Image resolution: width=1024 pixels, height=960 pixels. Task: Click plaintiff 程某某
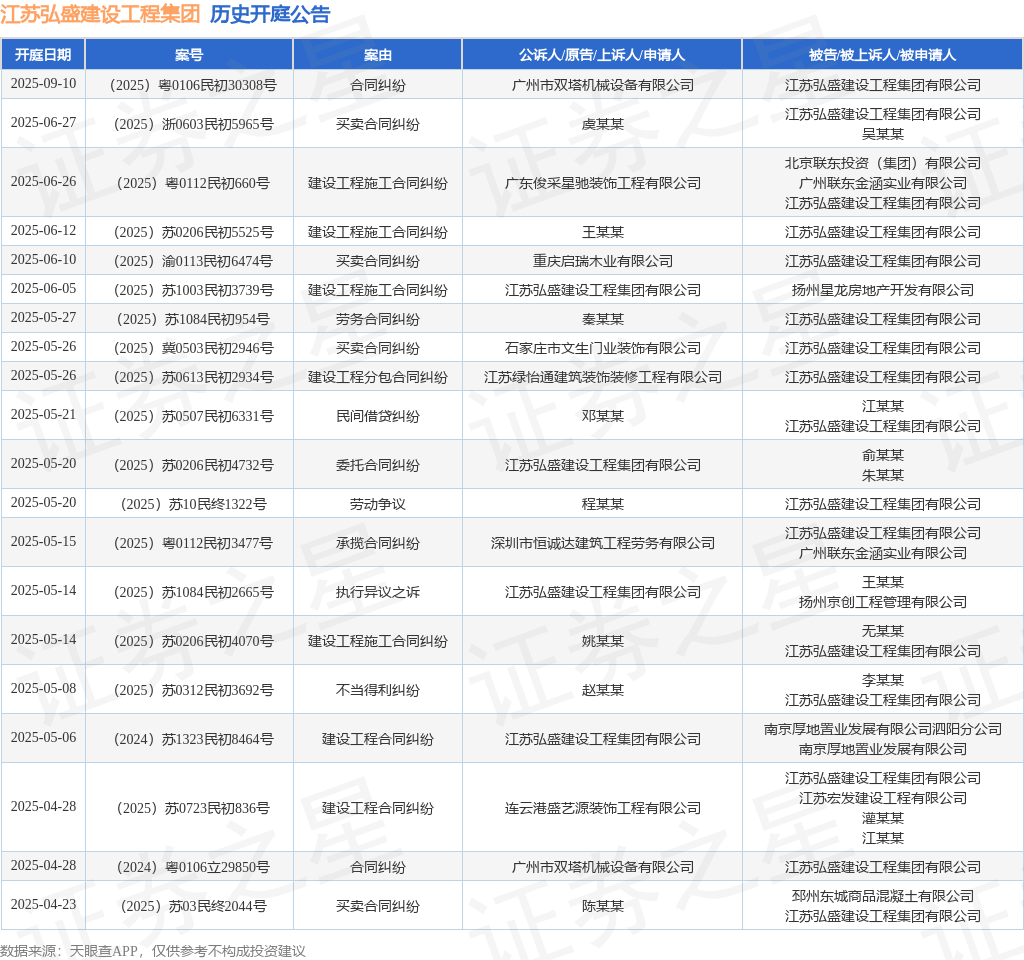coord(603,504)
